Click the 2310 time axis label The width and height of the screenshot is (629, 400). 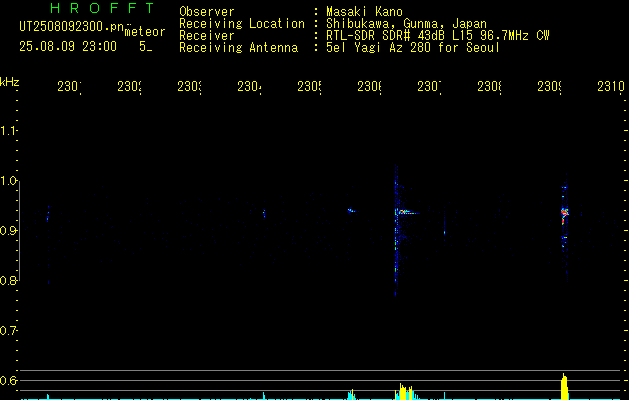(611, 86)
